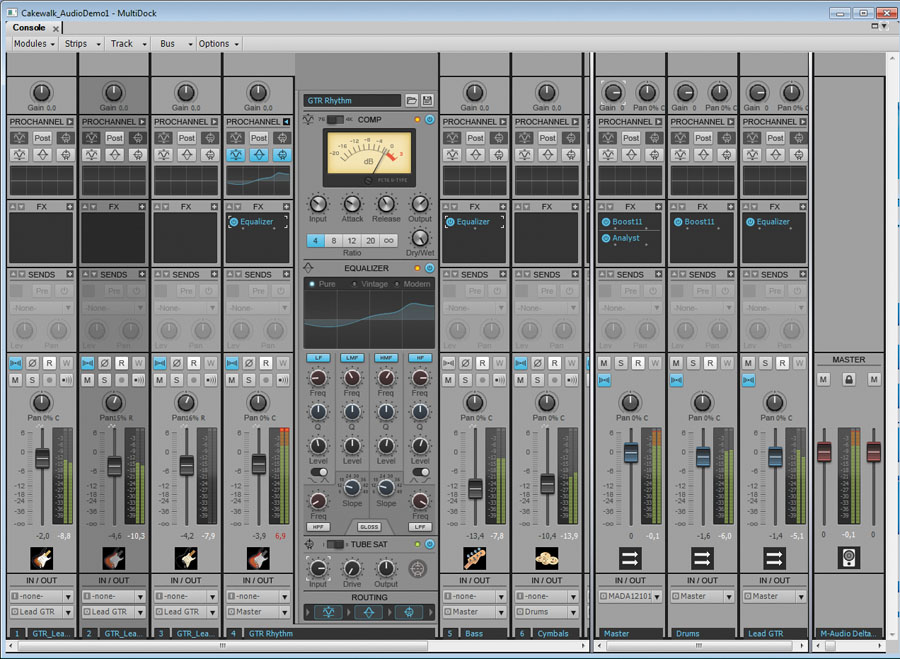Viewport: 900px width, 659px height.
Task: Open the Bass track output dropdown
Action: tap(475, 612)
